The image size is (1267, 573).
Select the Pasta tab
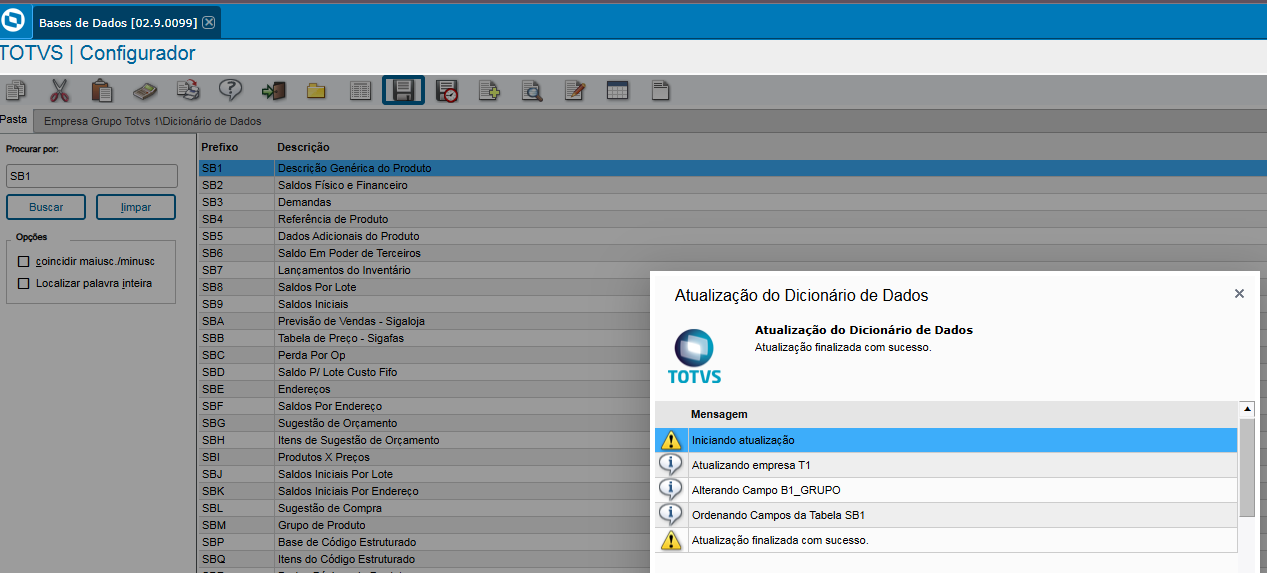tap(14, 119)
